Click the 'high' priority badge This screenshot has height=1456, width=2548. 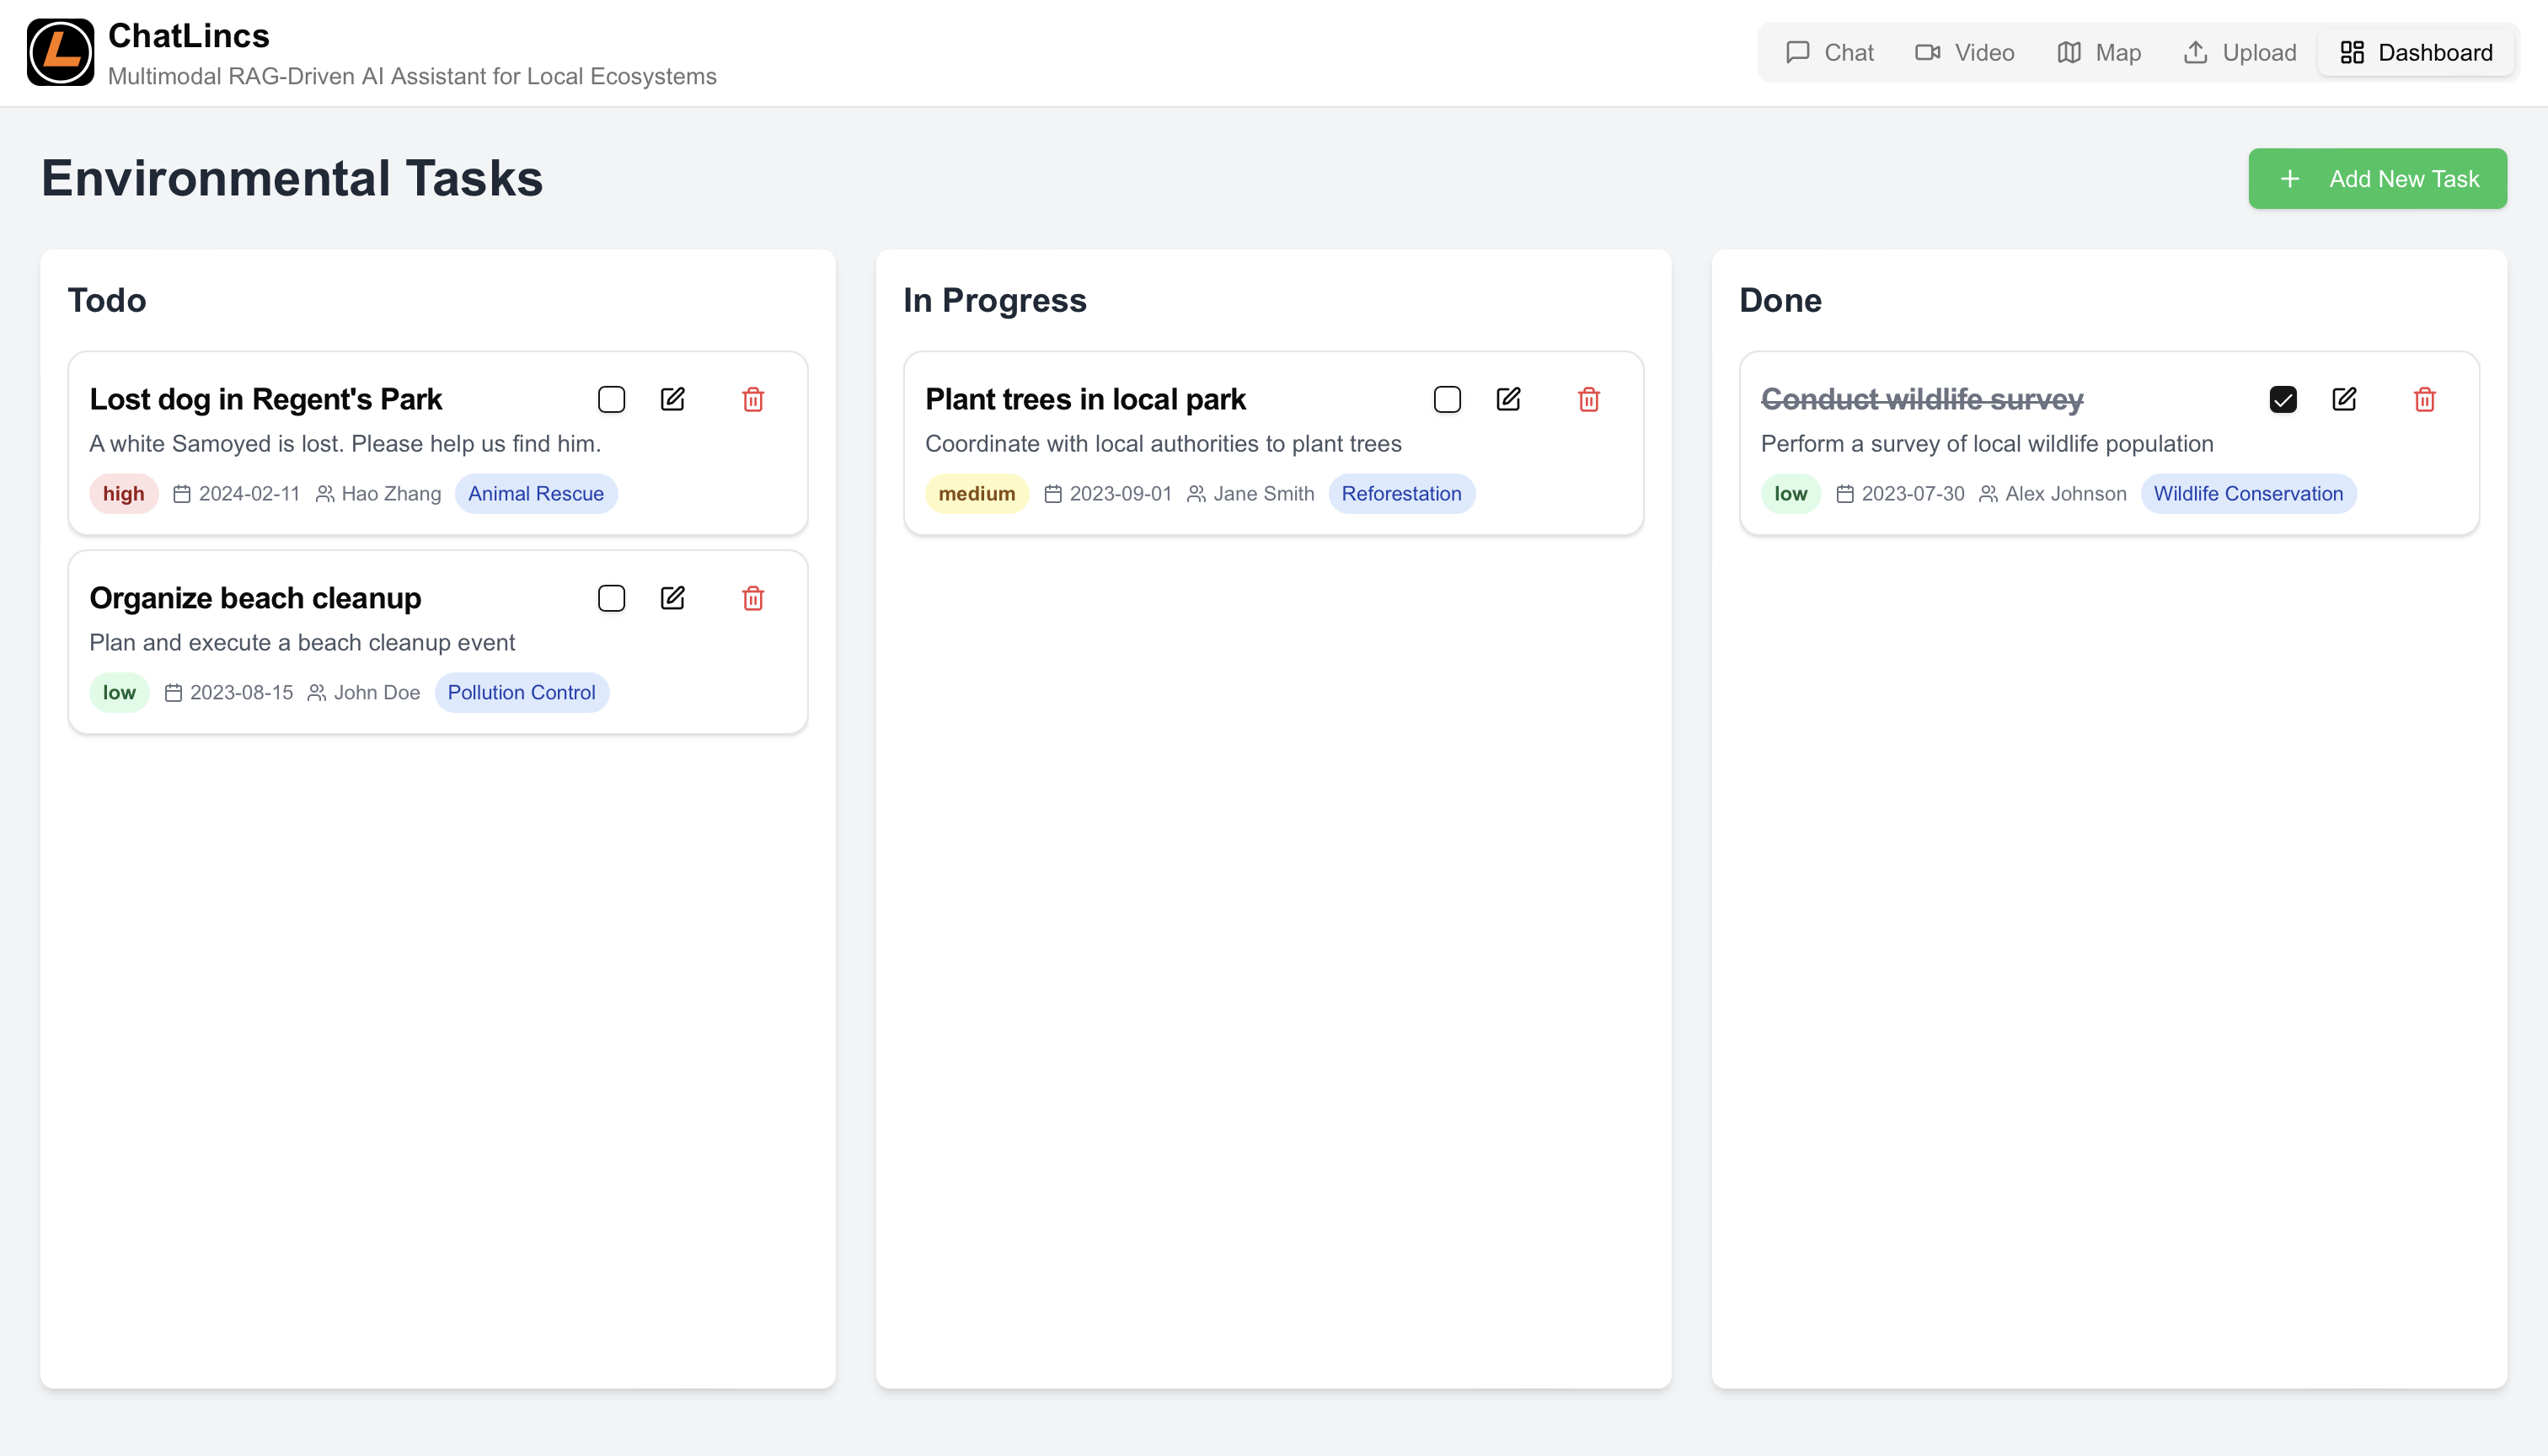123,493
